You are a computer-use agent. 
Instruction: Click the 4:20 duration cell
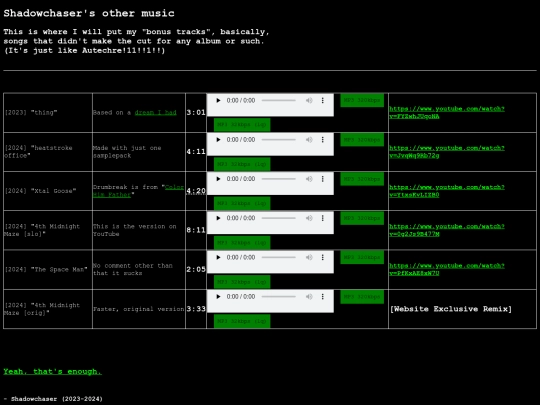tap(196, 191)
